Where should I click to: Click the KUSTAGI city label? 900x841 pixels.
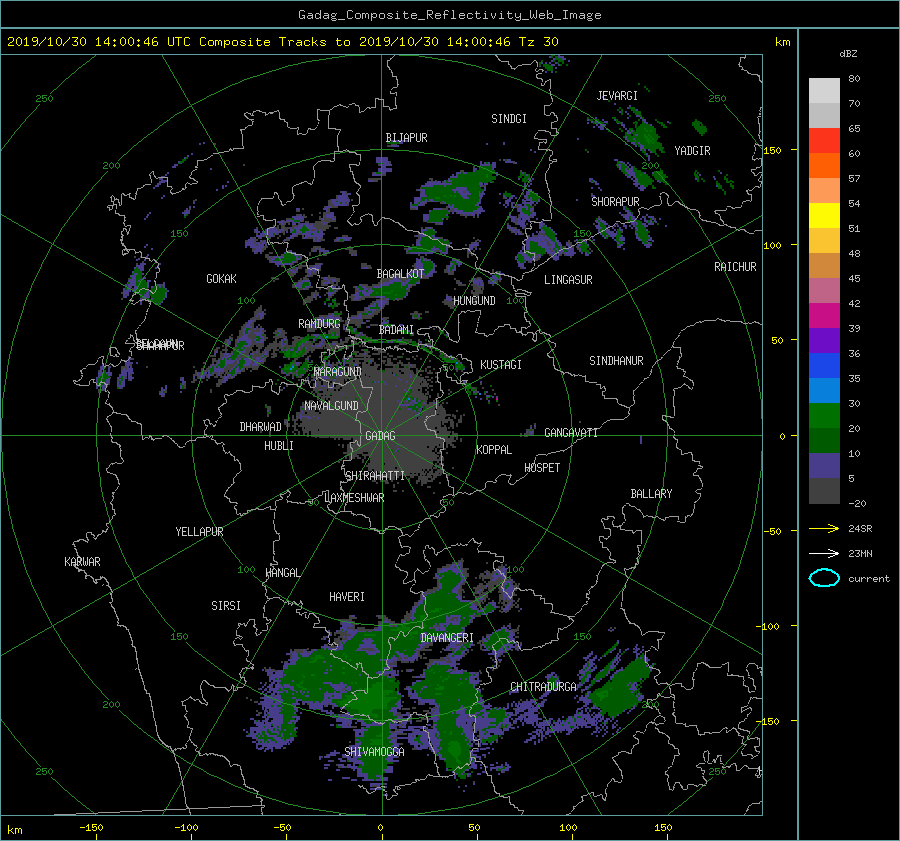(x=501, y=365)
